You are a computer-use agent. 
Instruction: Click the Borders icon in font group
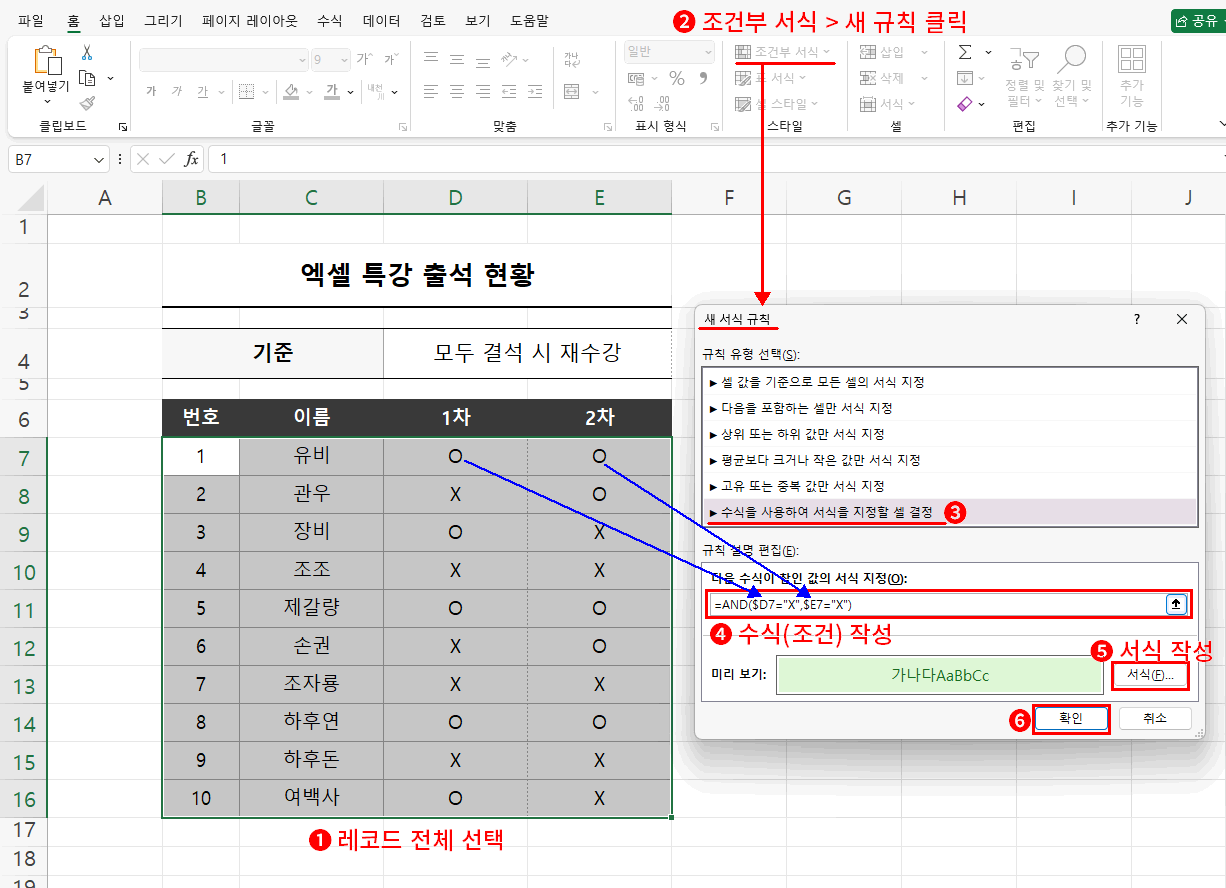[x=245, y=91]
